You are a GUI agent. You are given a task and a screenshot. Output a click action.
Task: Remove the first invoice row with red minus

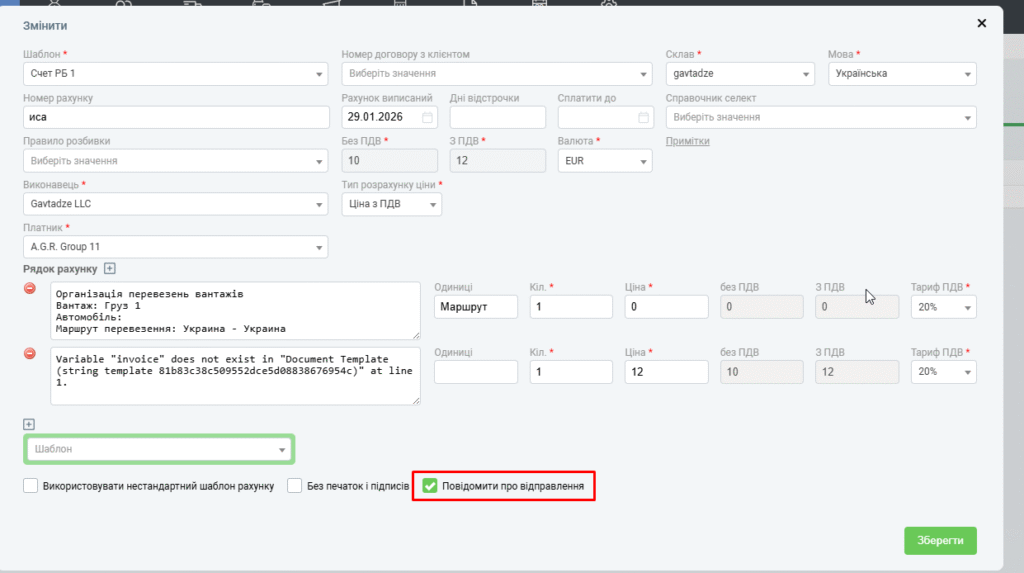[30, 289]
